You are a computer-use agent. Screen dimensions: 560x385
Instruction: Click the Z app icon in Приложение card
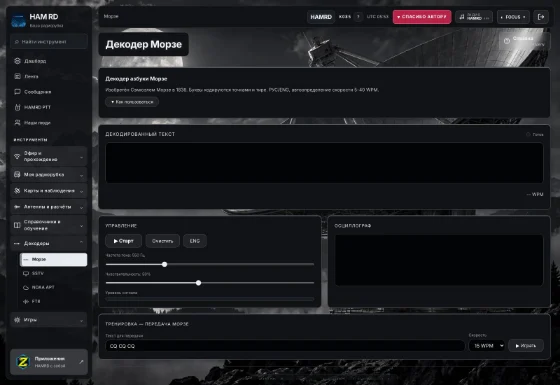(22, 362)
